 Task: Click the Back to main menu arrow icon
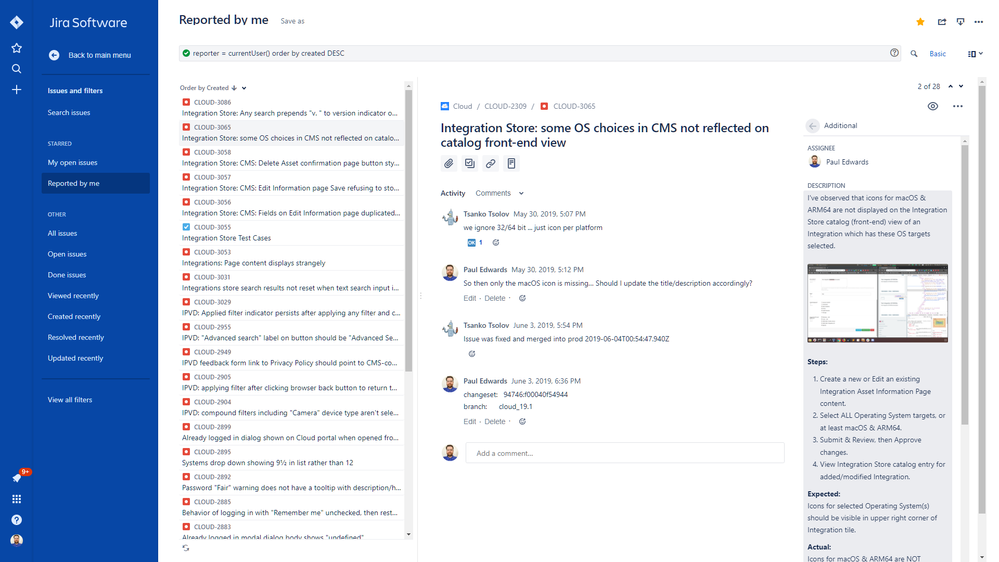click(x=54, y=55)
